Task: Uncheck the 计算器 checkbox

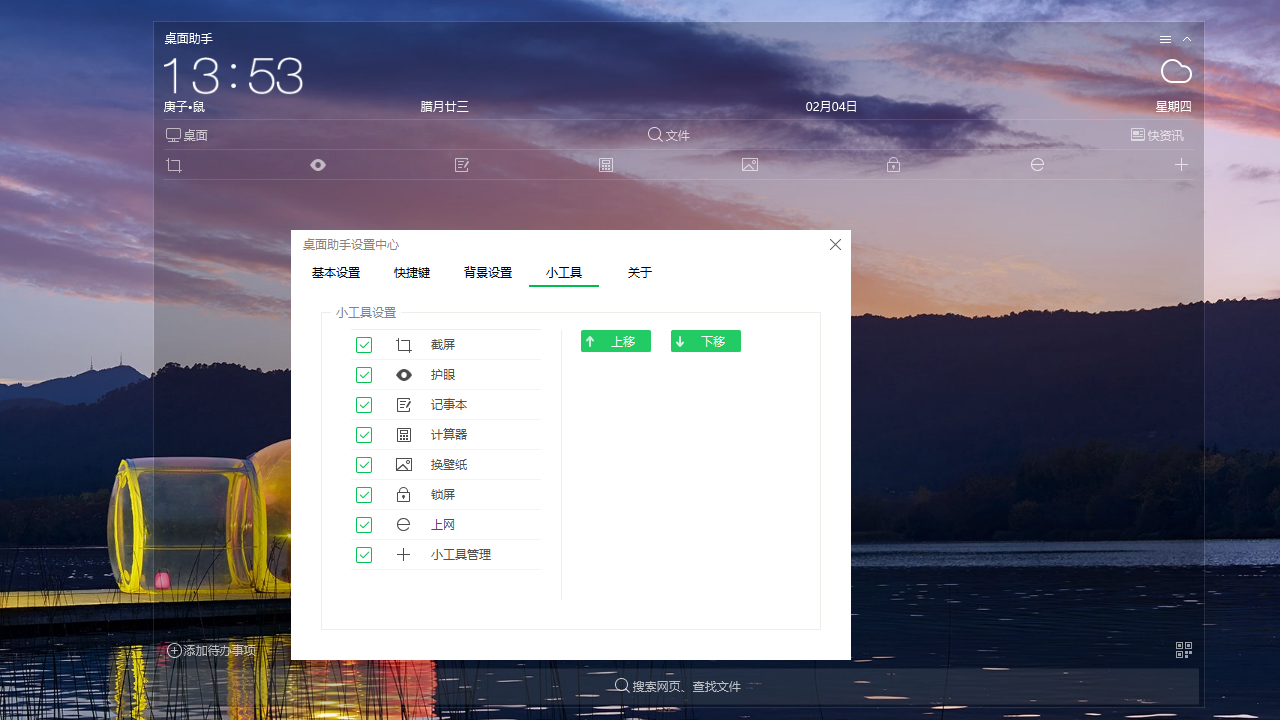Action: (364, 435)
